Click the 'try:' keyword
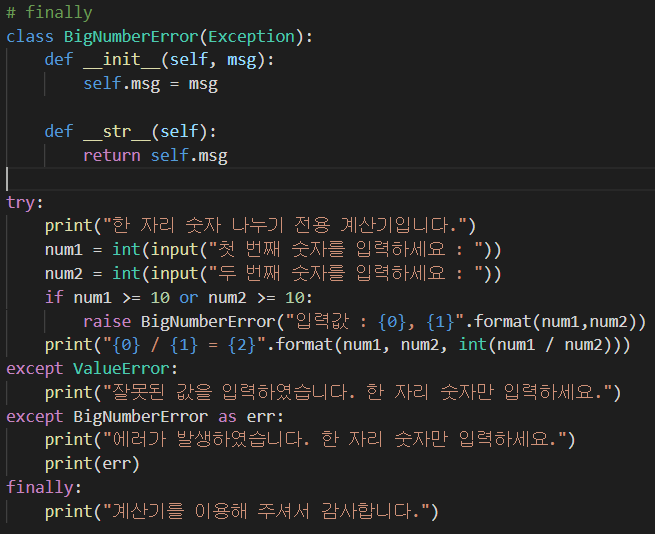 [x=24, y=203]
